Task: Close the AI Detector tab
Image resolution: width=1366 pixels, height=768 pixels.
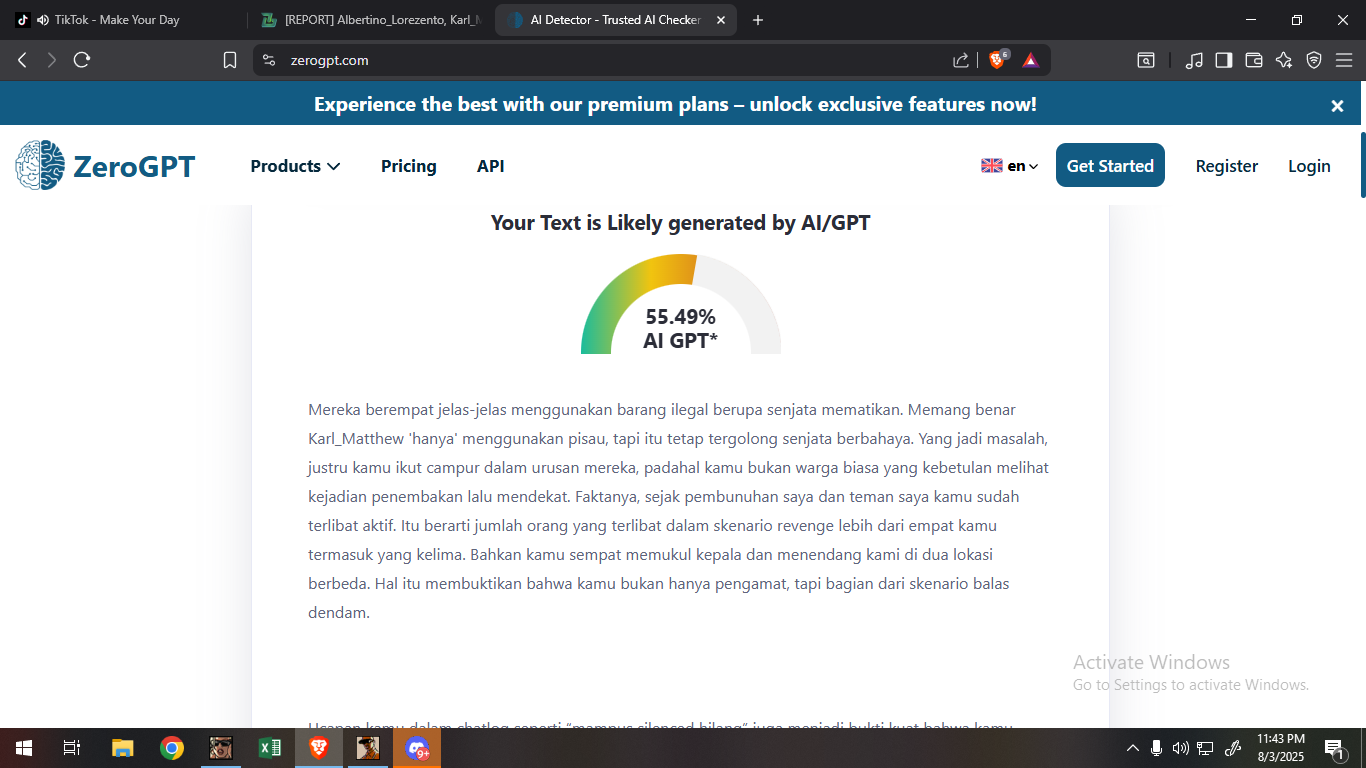Action: [x=719, y=20]
